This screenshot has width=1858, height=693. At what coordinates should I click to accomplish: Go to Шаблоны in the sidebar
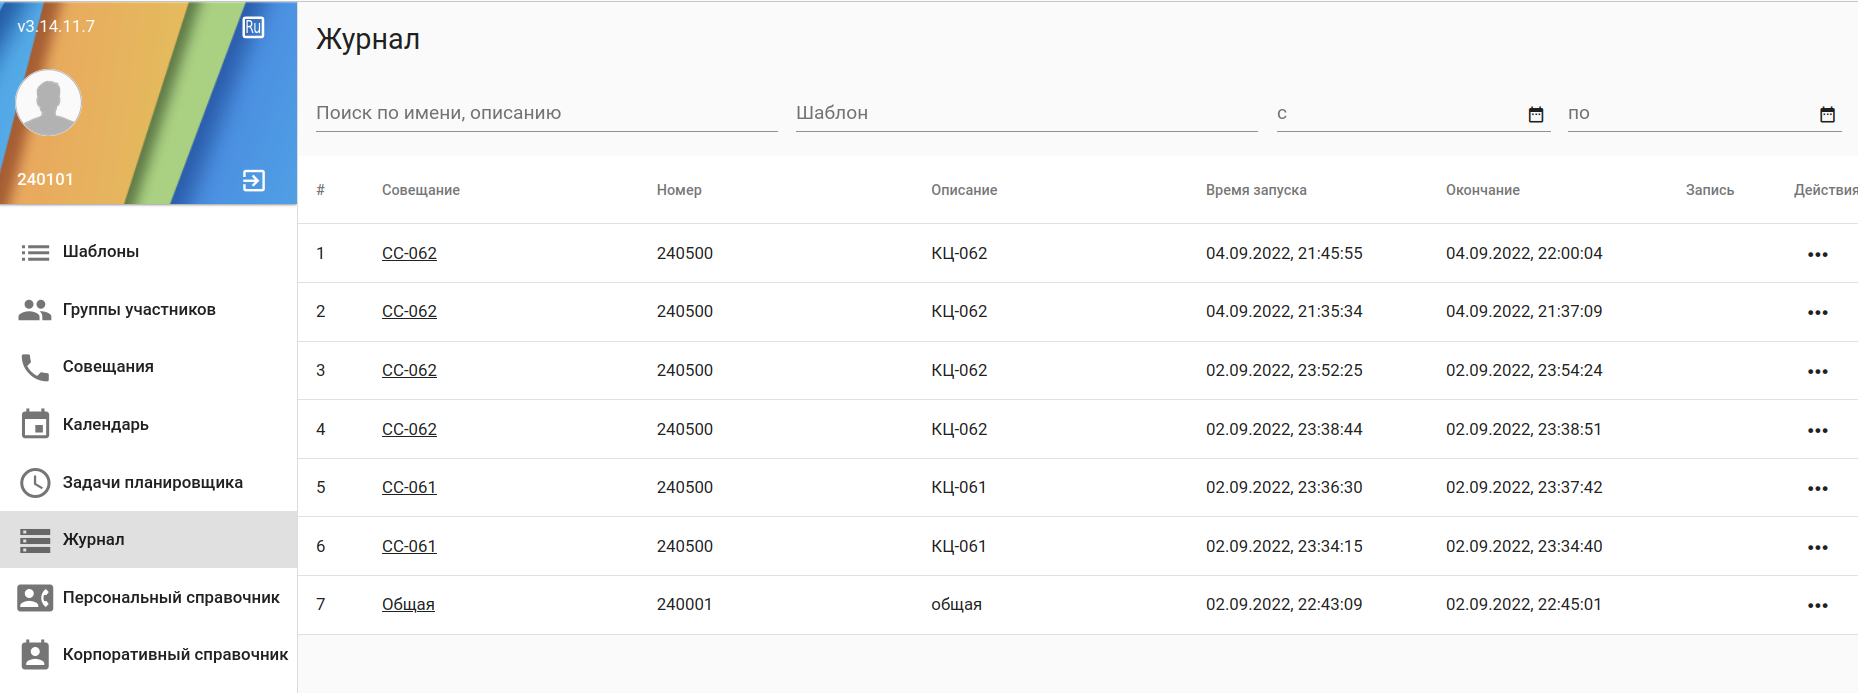[100, 252]
